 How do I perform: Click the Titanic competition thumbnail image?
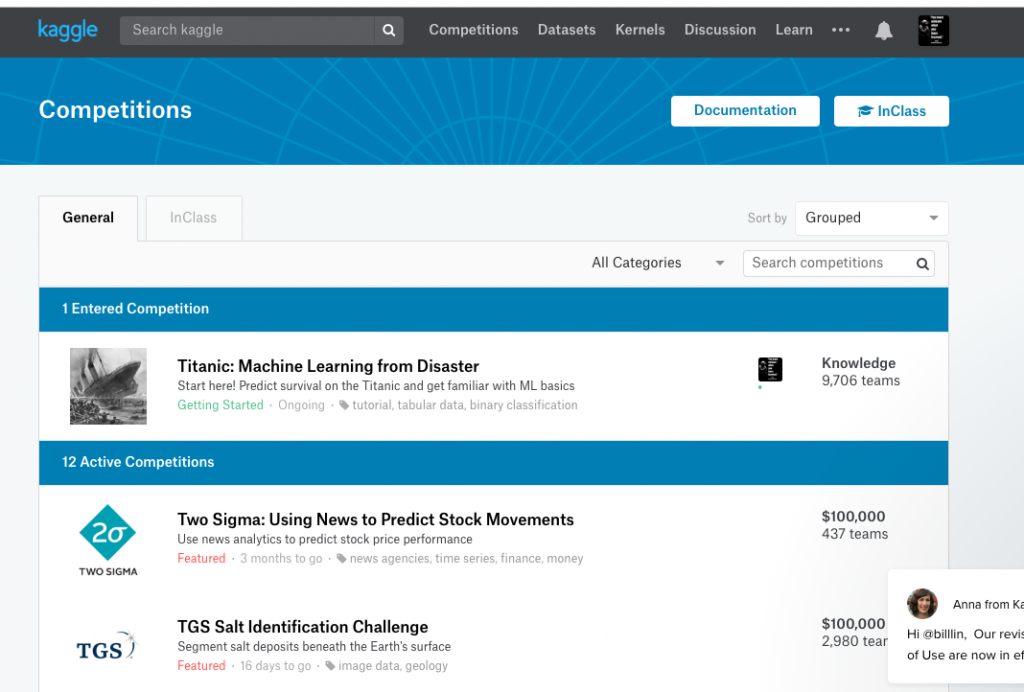[108, 386]
